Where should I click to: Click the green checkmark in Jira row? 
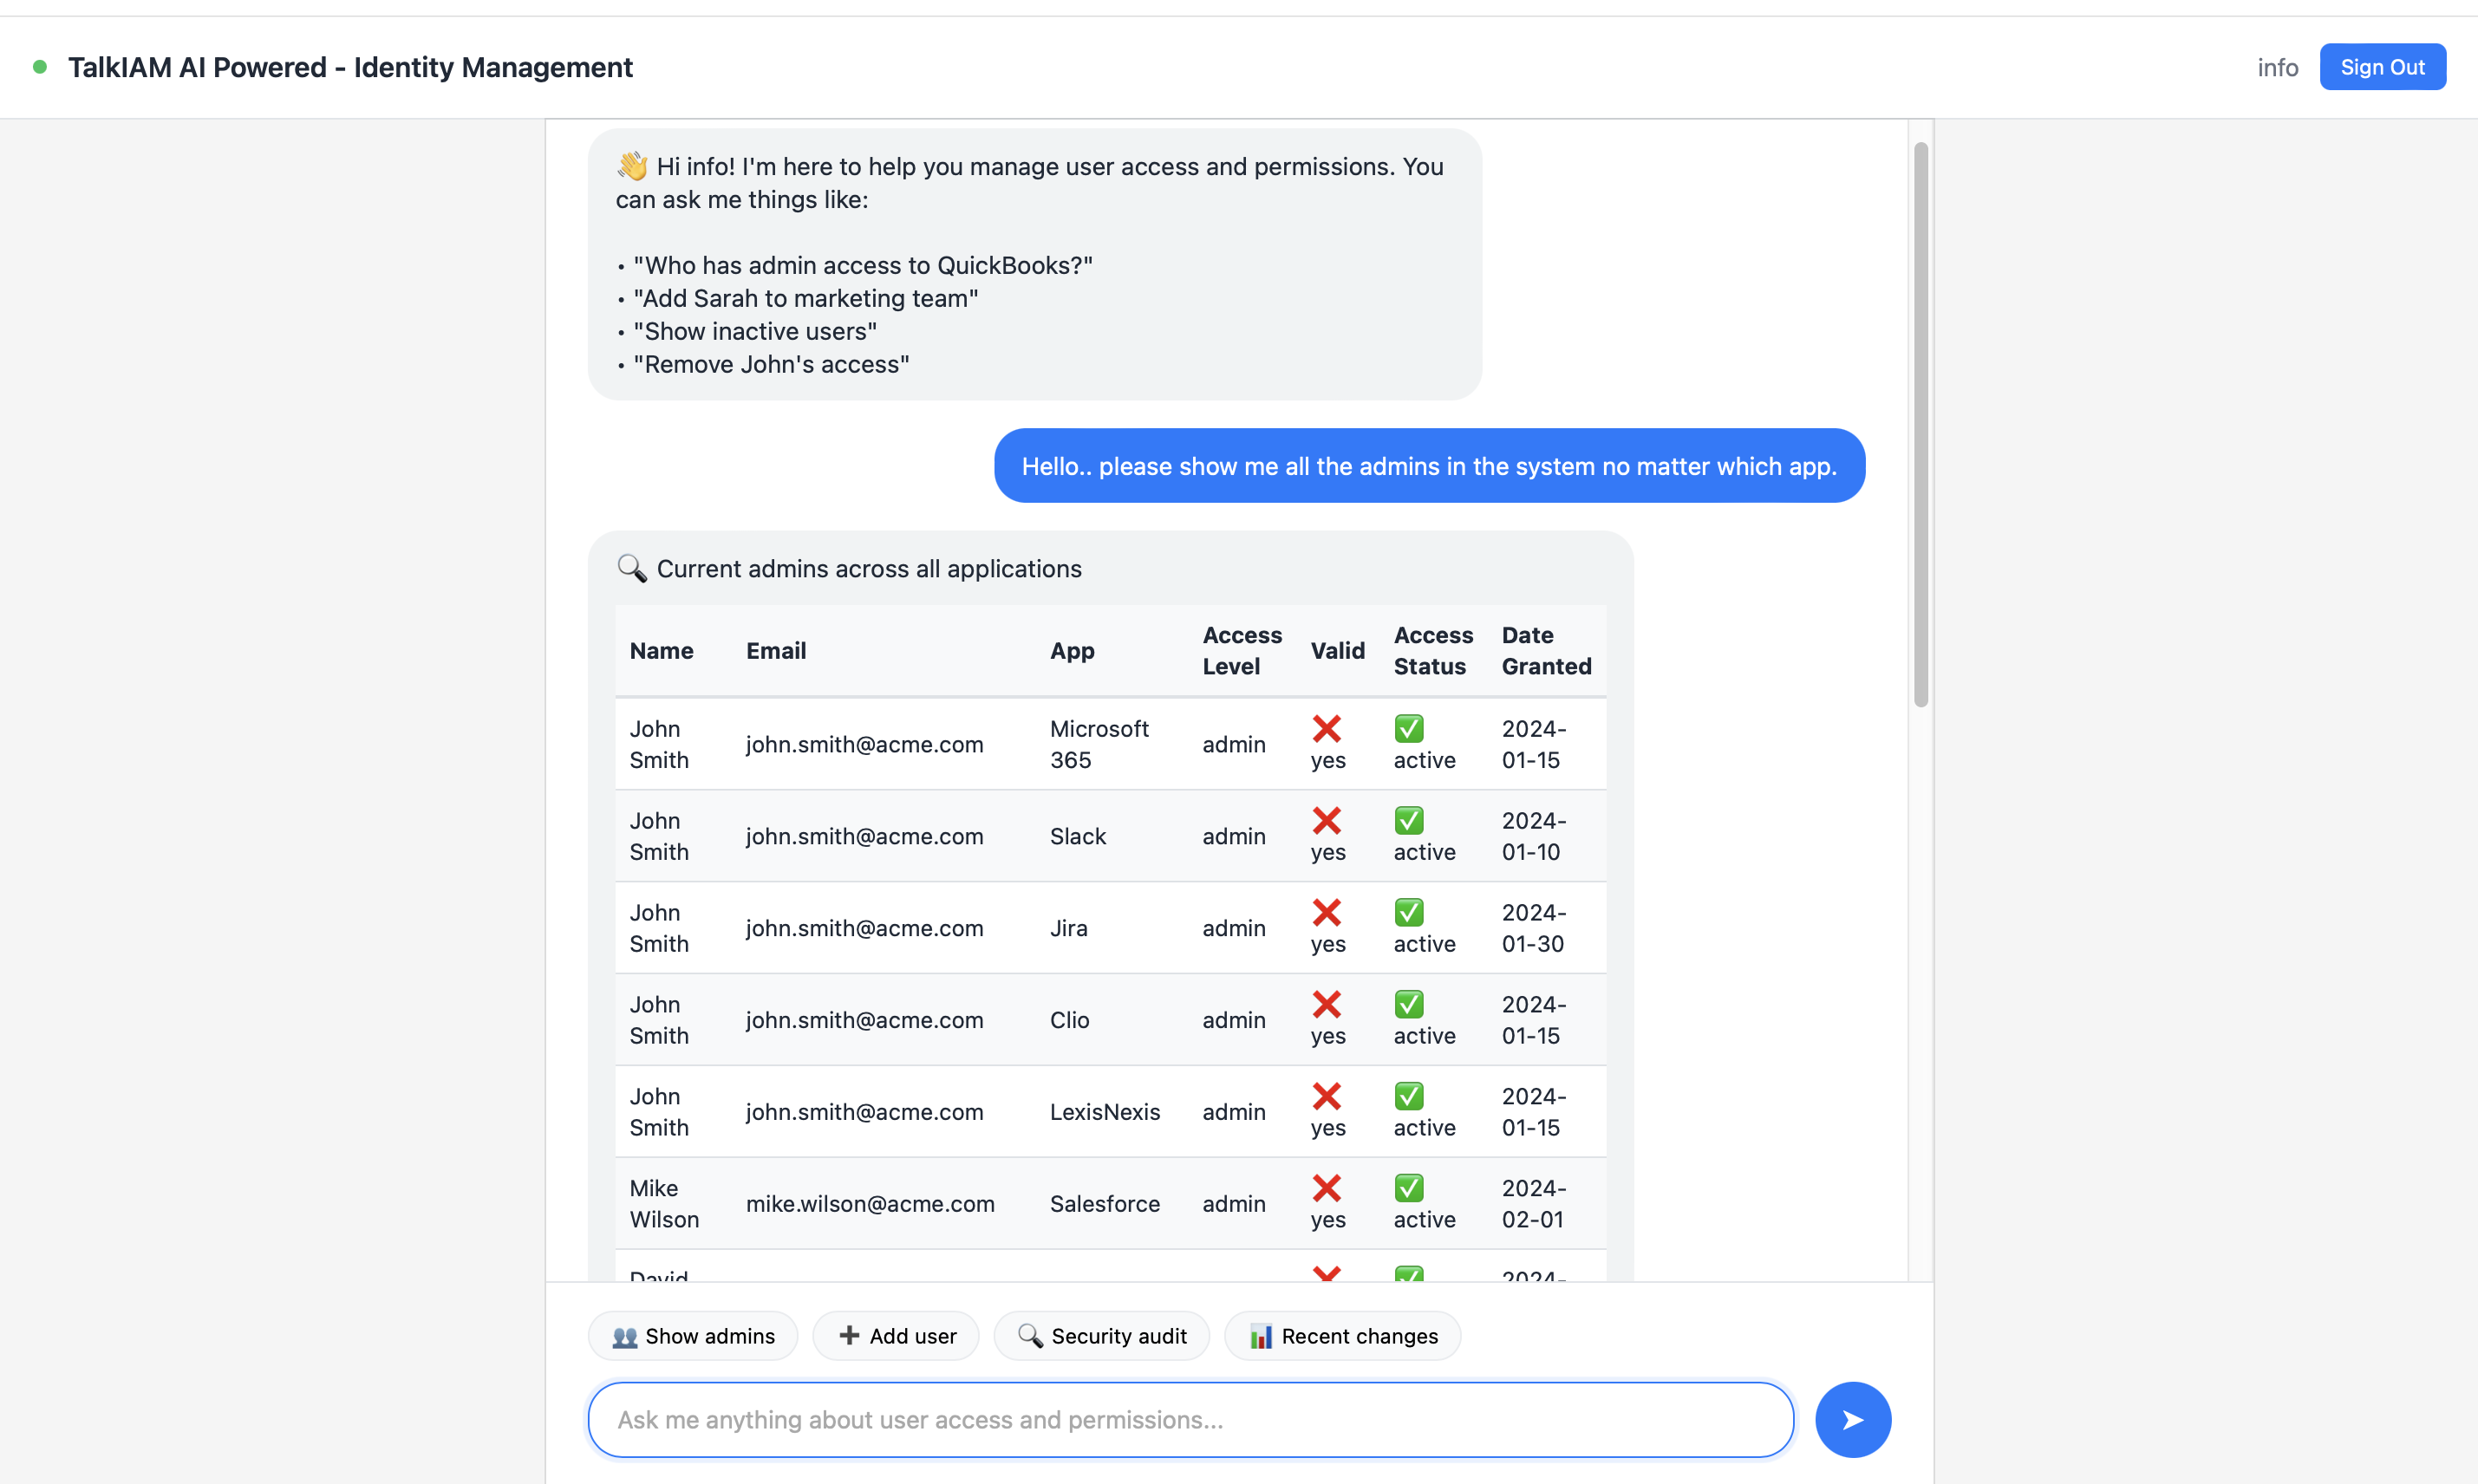click(1408, 912)
